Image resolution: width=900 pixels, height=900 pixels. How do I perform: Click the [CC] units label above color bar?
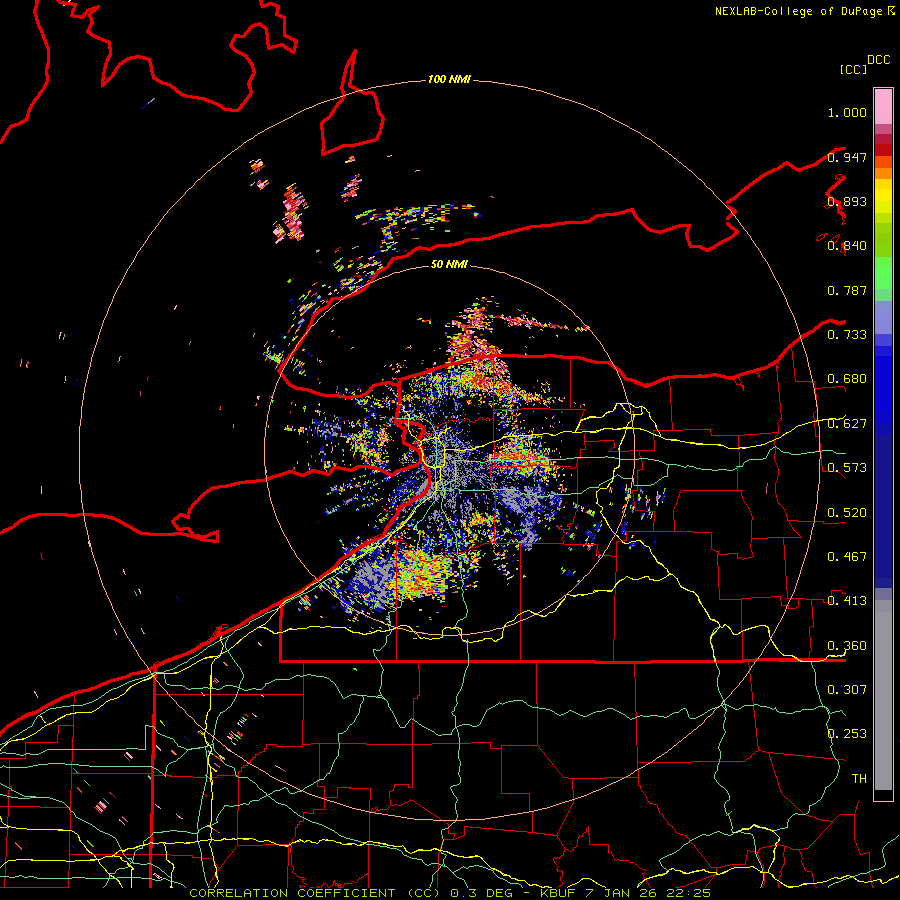(854, 69)
